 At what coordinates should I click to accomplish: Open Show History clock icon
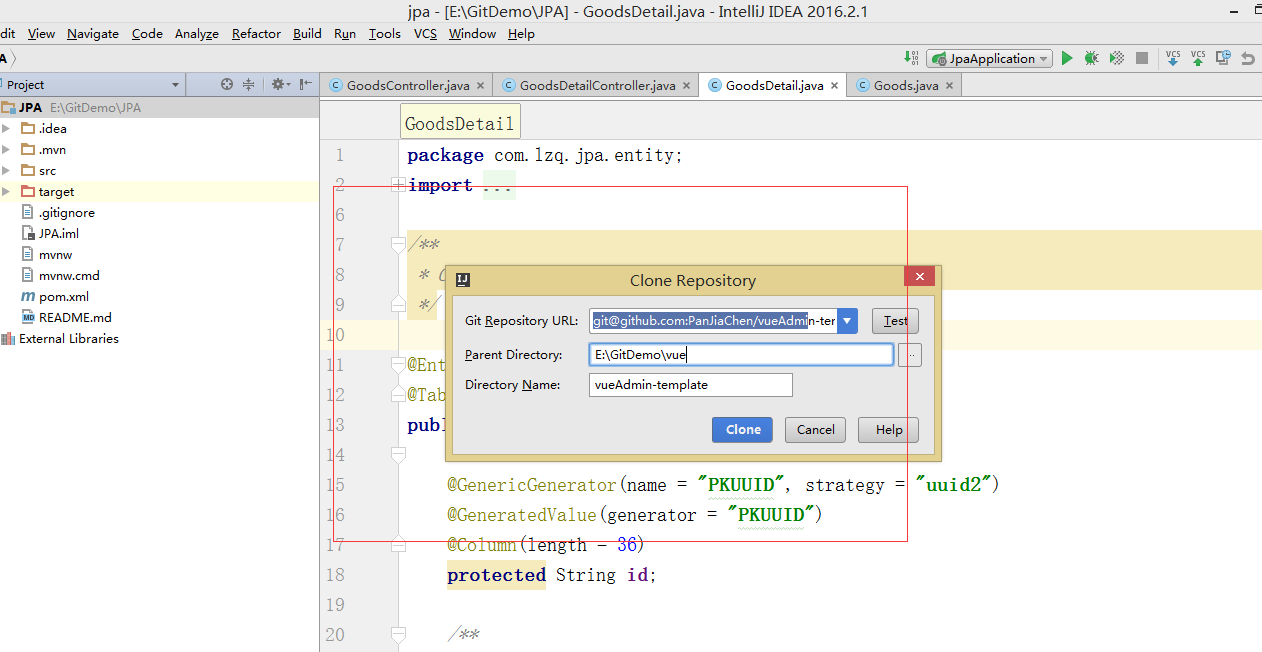(1223, 58)
